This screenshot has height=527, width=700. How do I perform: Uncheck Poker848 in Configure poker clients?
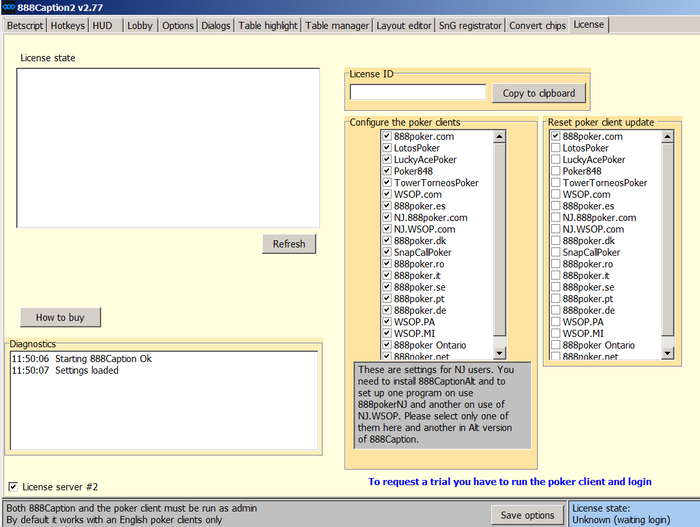click(x=387, y=171)
